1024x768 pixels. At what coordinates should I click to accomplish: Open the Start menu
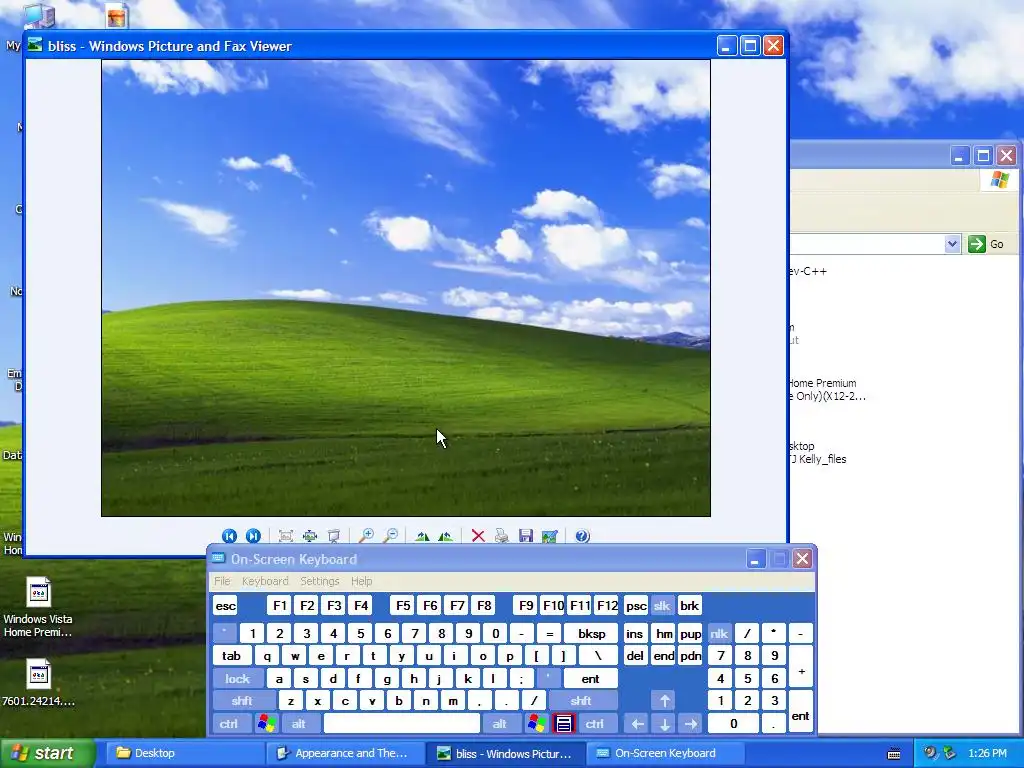pyautogui.click(x=47, y=754)
